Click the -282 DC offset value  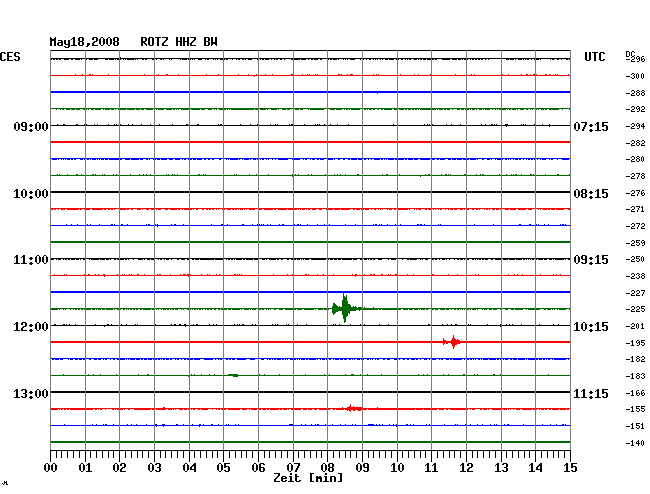coord(635,143)
